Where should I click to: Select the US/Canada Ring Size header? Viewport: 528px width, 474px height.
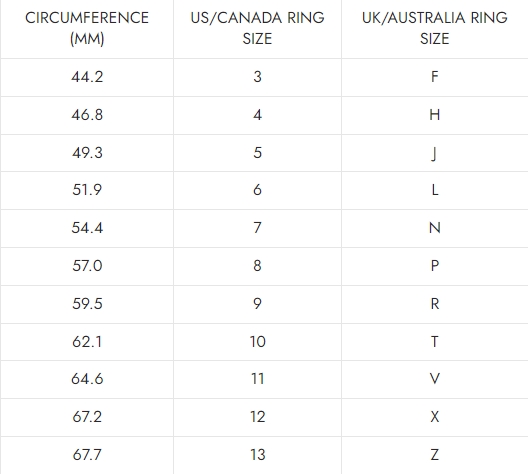point(257,28)
